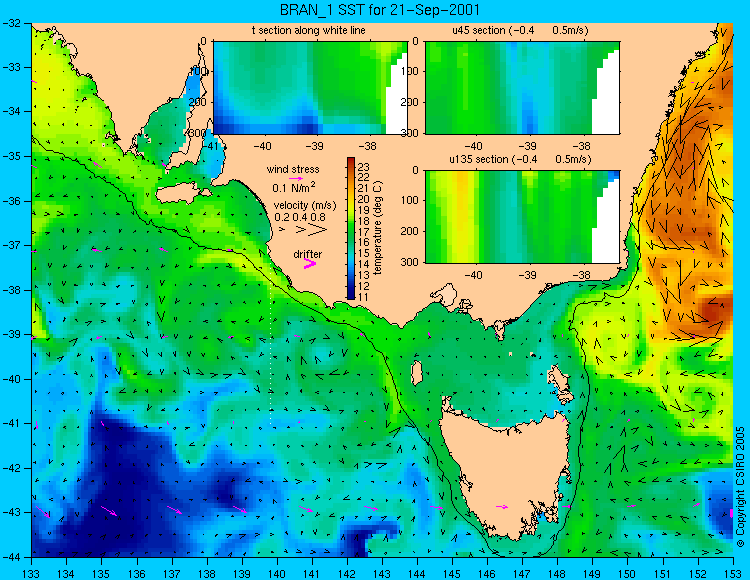This screenshot has height=580, width=750.
Task: Select the 't section along white line' heading
Action: coord(309,31)
